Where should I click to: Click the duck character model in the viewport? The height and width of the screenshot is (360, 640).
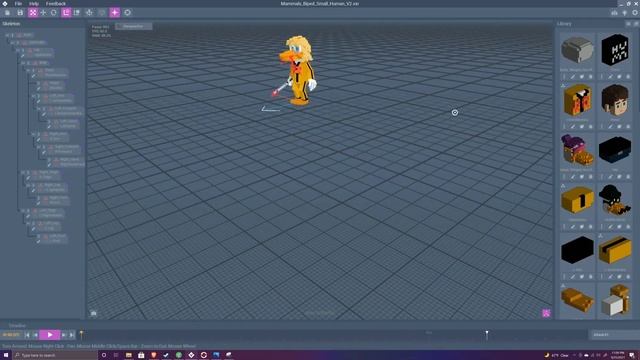point(297,70)
